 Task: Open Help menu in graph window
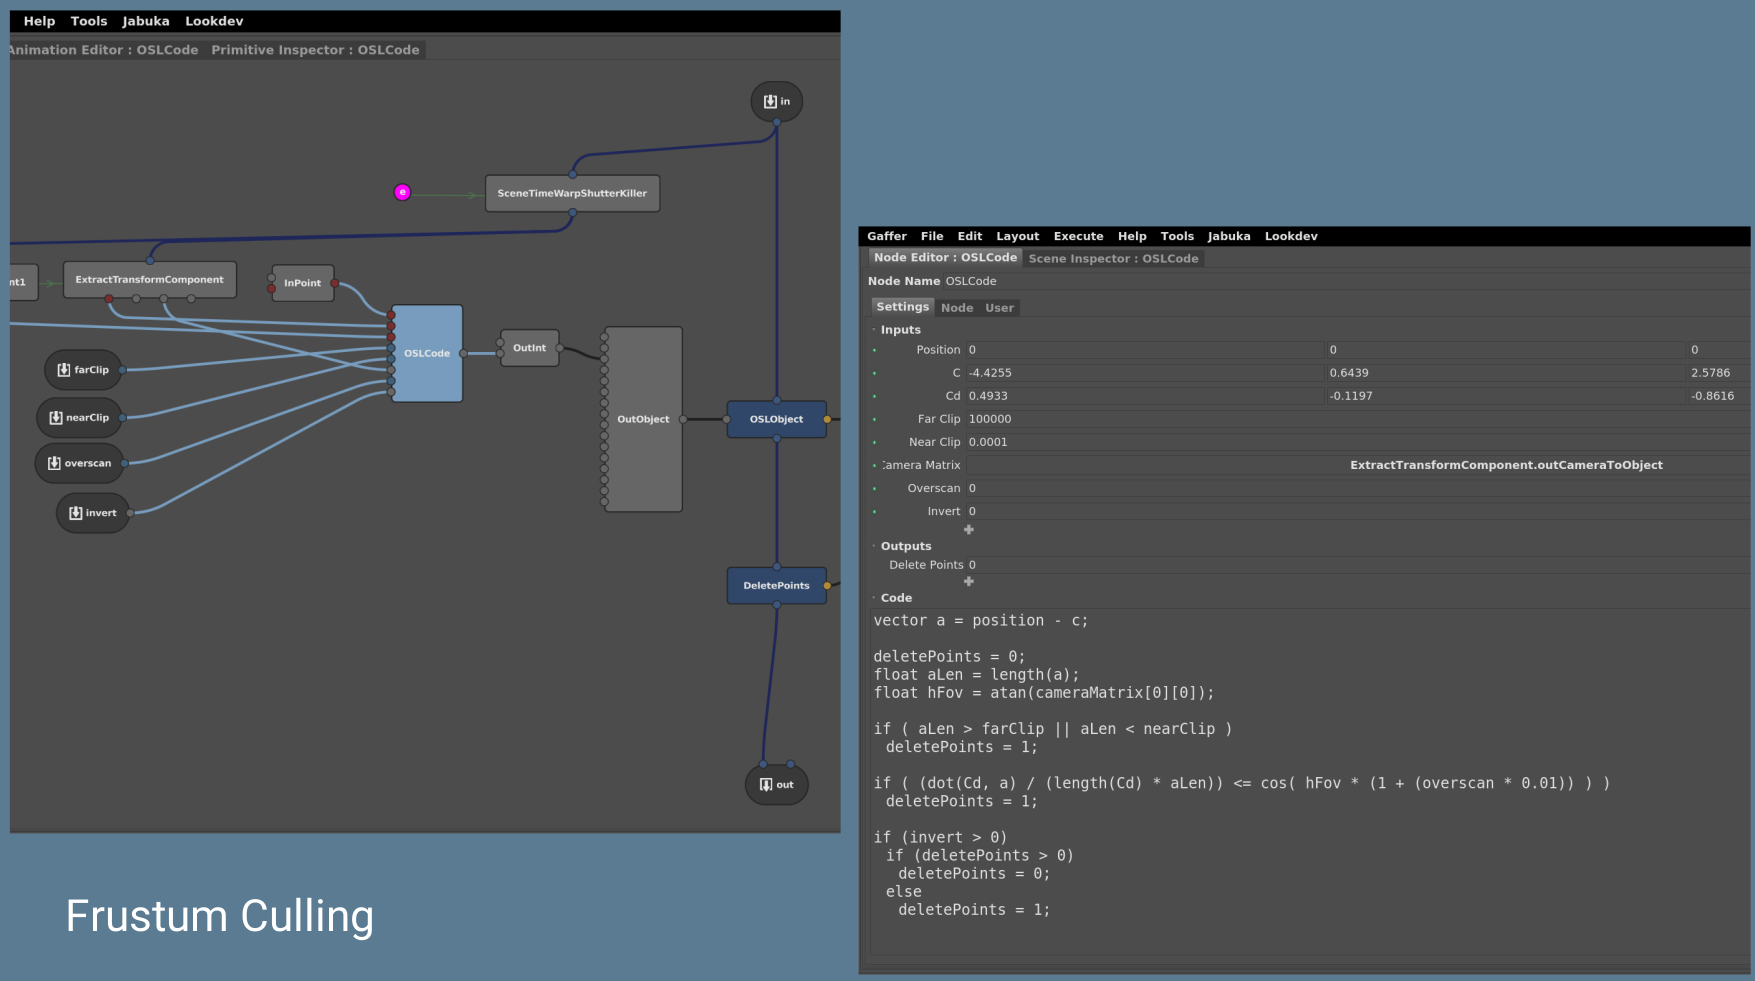coord(40,21)
